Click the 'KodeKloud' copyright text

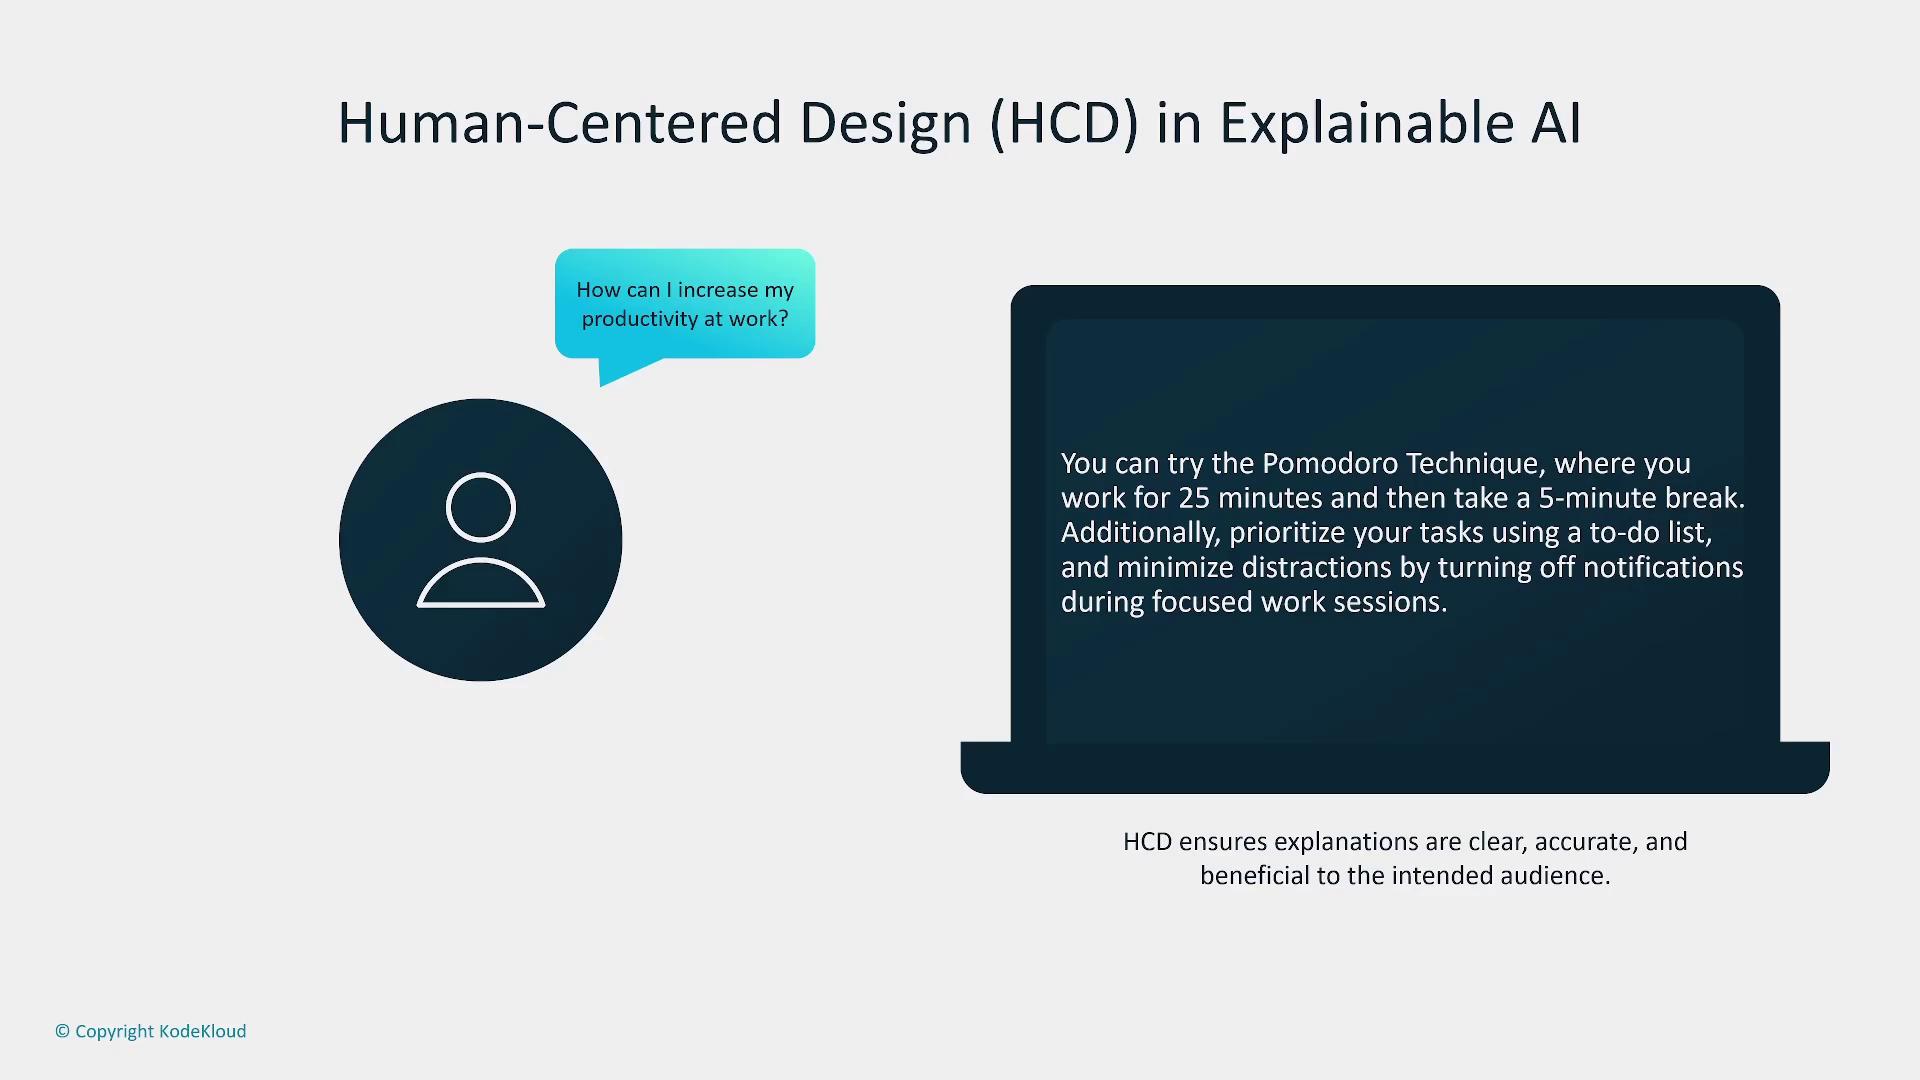[202, 1031]
